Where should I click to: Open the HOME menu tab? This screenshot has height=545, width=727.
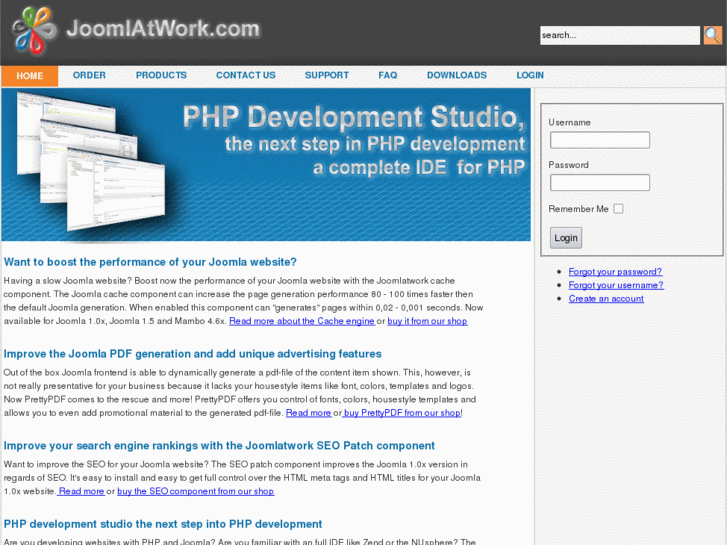30,76
